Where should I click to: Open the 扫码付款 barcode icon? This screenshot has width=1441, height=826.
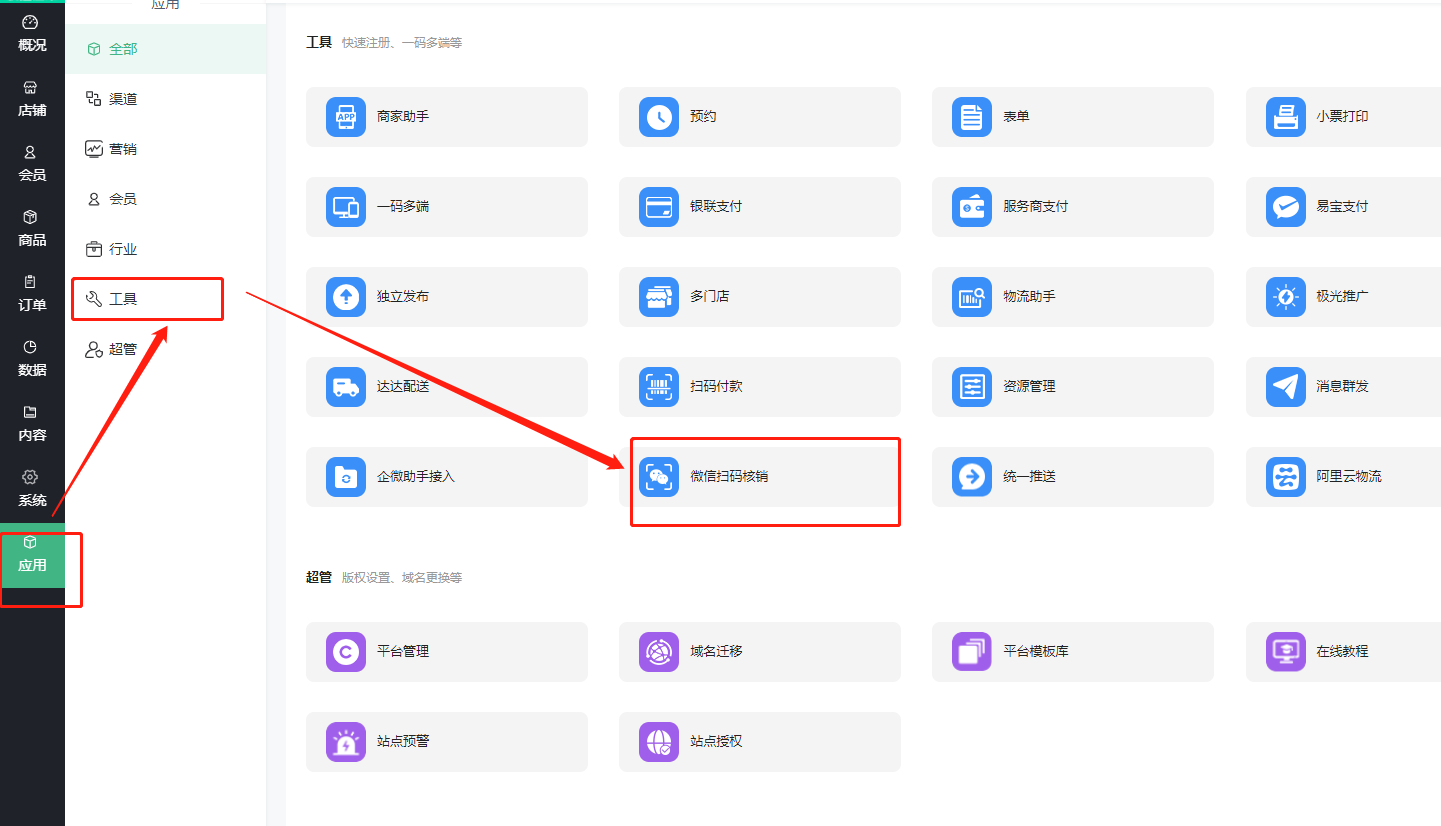tap(659, 387)
